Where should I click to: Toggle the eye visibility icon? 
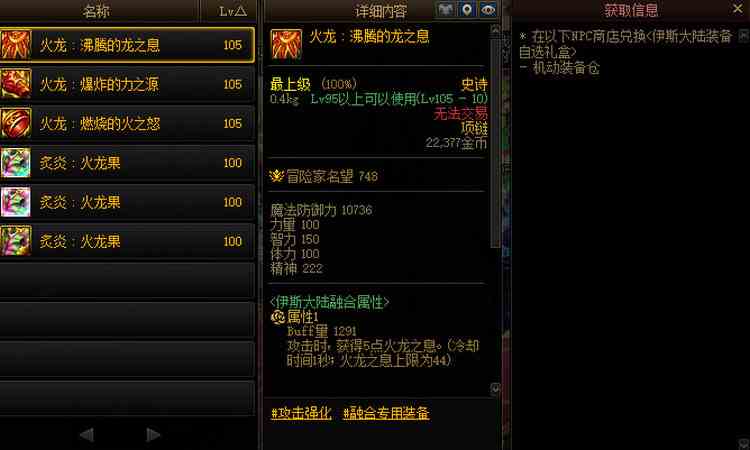488,10
